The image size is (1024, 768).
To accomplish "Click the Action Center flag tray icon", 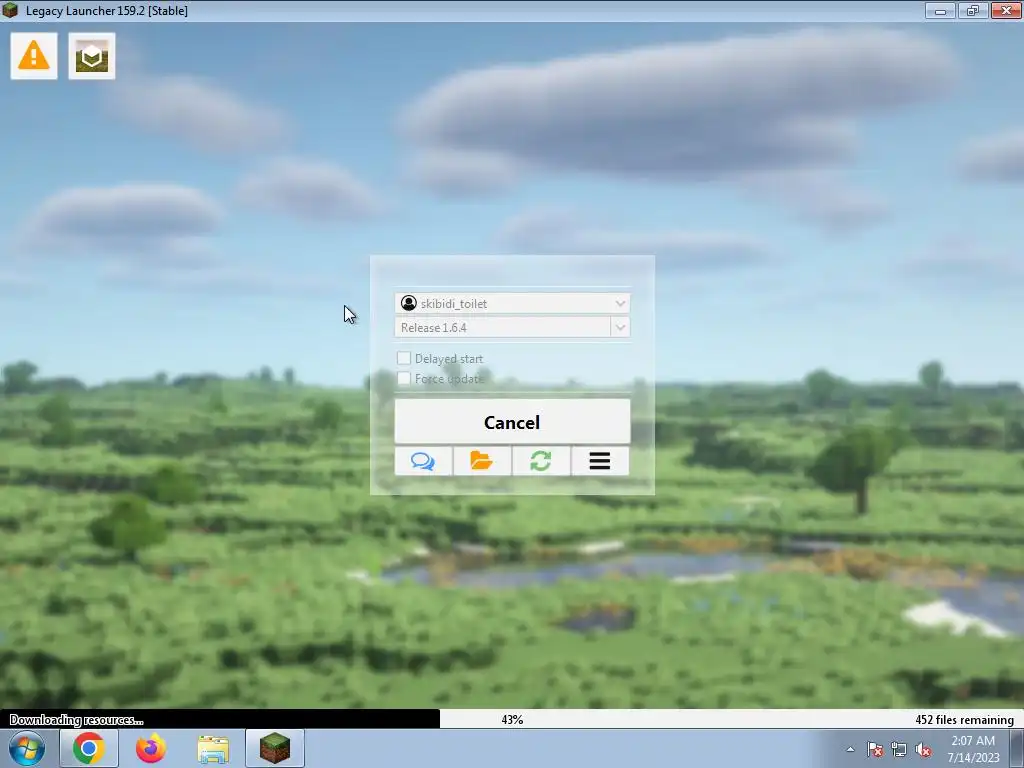I will click(x=875, y=750).
